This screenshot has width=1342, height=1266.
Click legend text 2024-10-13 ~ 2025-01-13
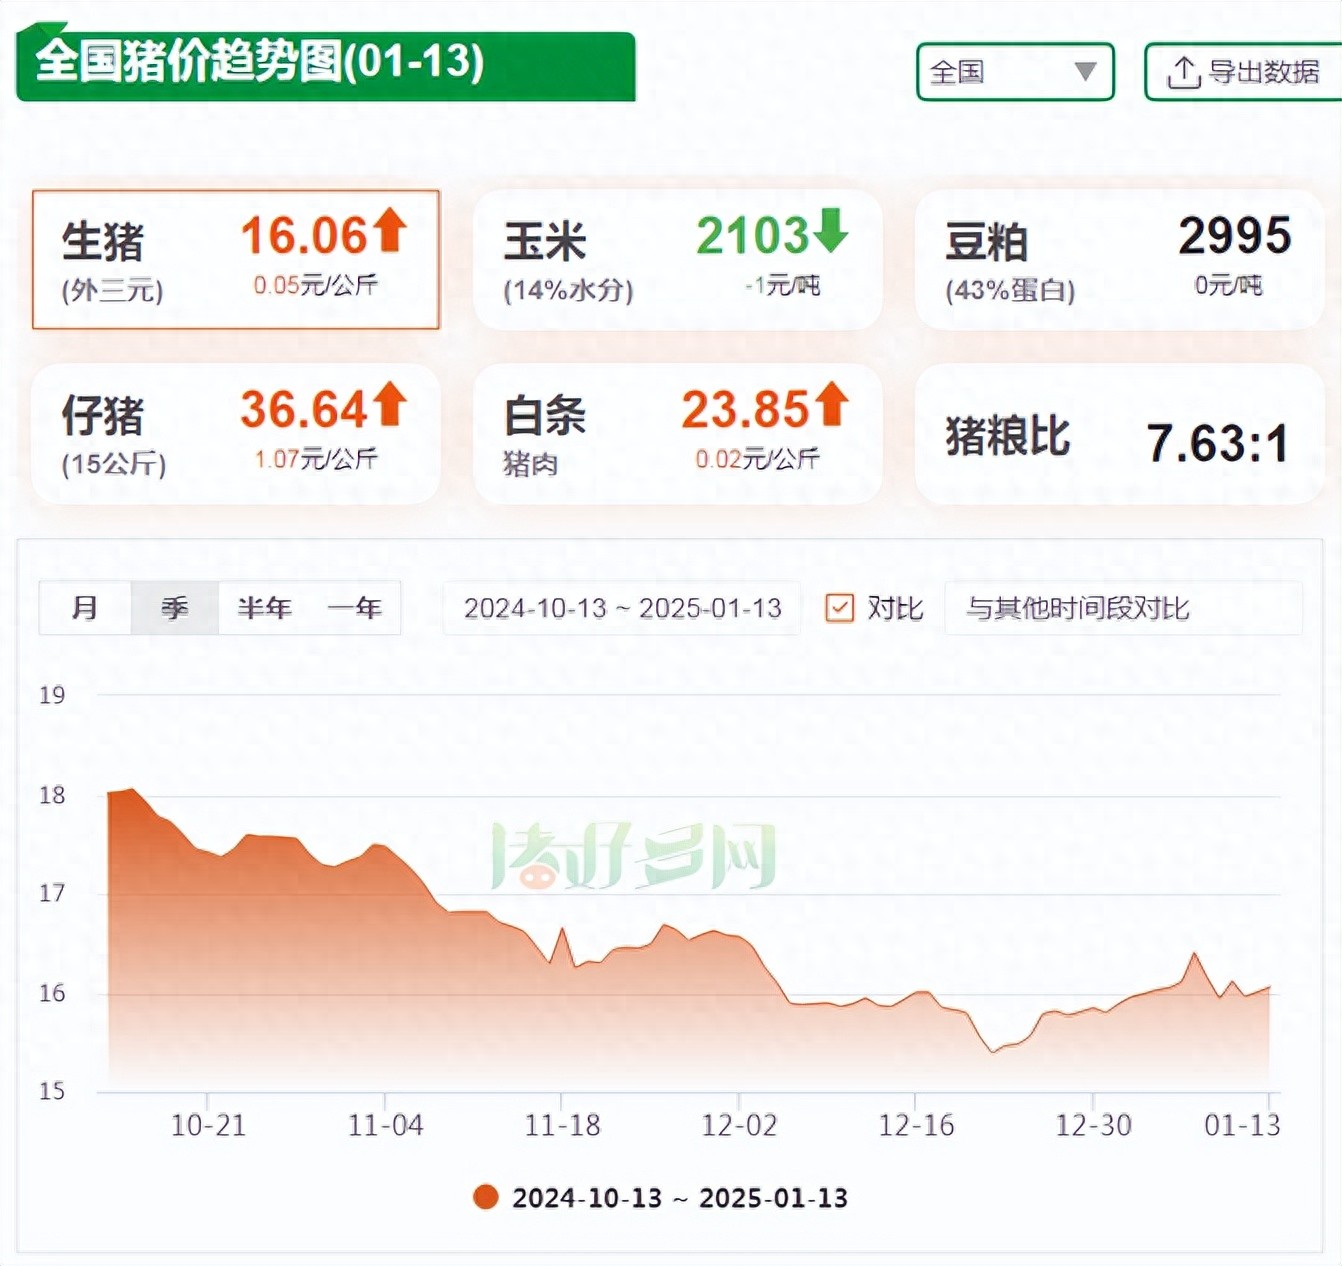click(x=680, y=1198)
